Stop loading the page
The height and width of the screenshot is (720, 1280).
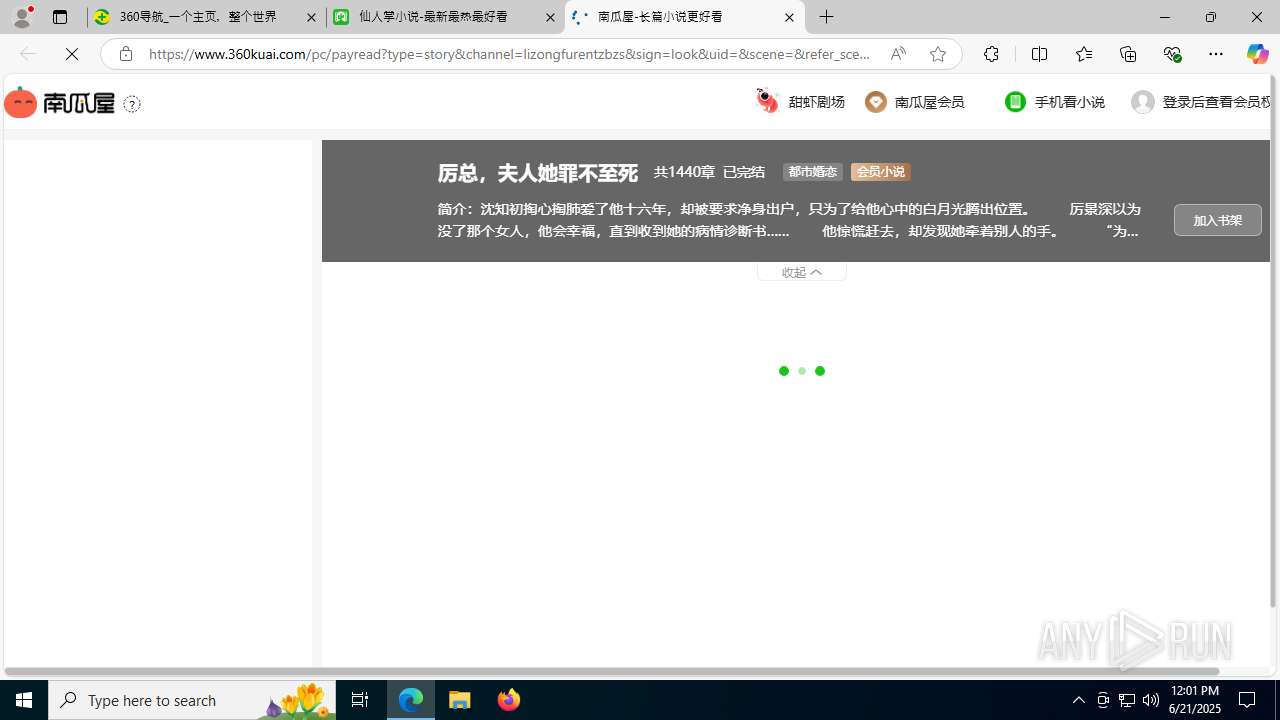tap(72, 54)
